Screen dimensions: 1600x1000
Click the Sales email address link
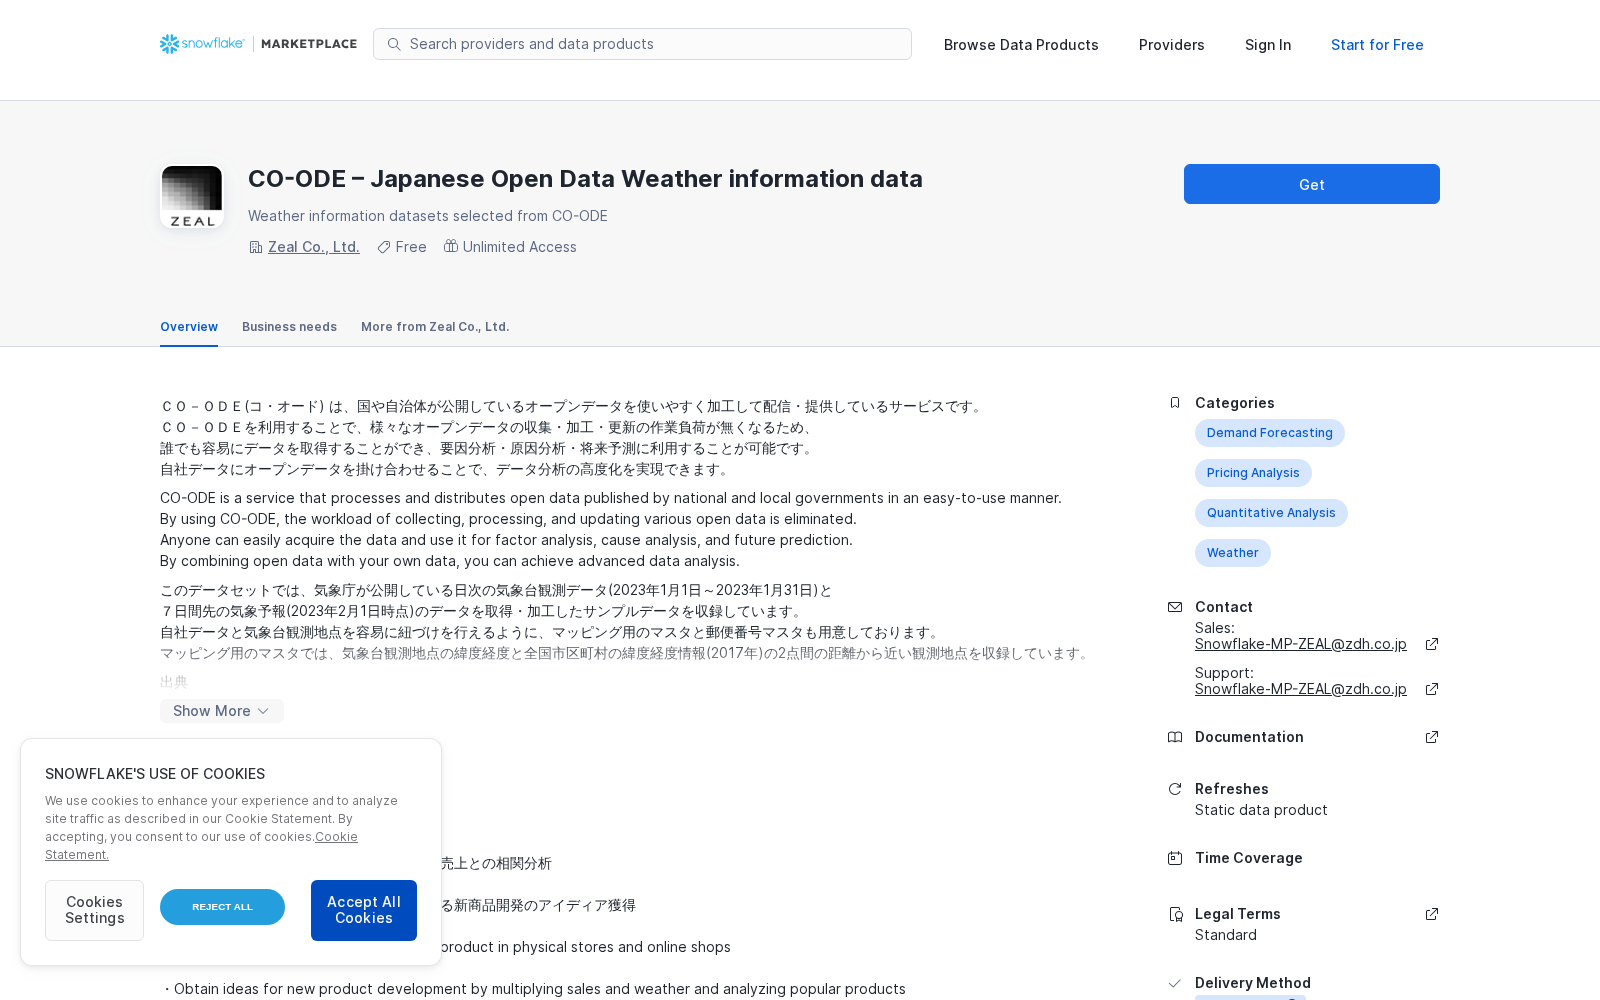coord(1301,644)
